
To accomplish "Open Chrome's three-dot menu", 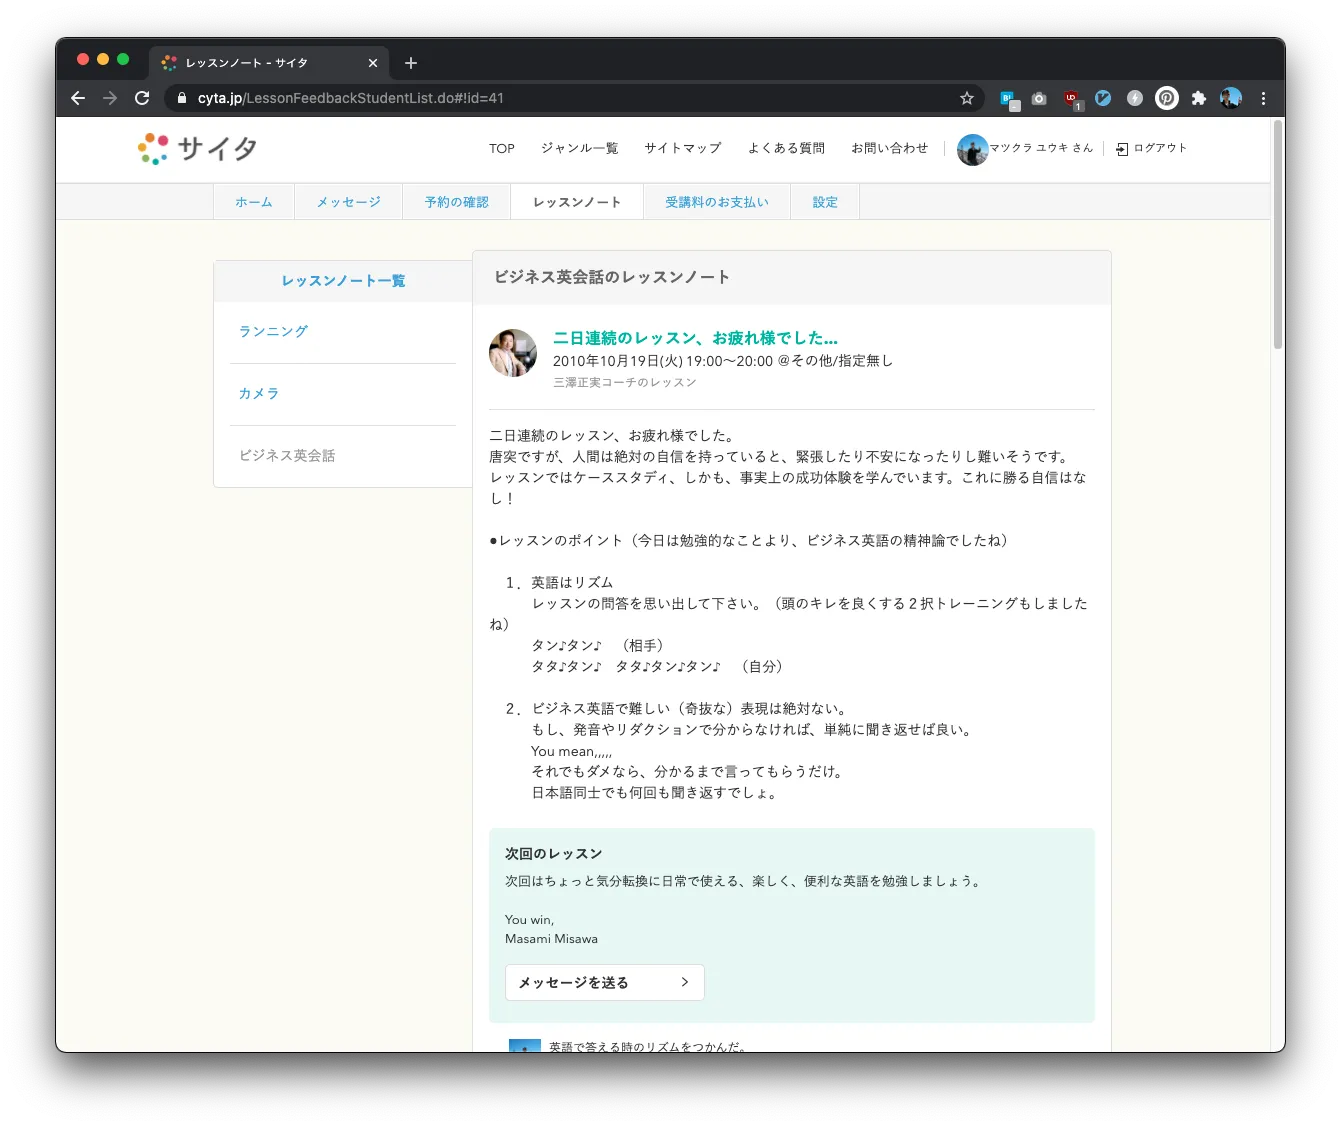I will 1263,98.
